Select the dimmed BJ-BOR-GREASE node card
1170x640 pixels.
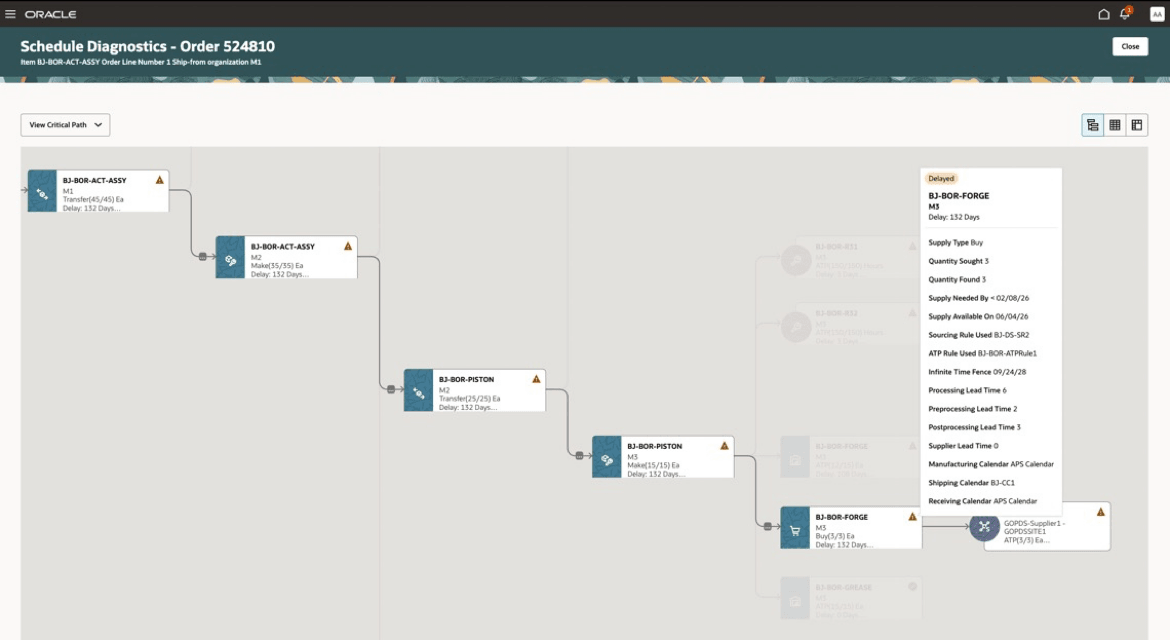coord(855,597)
